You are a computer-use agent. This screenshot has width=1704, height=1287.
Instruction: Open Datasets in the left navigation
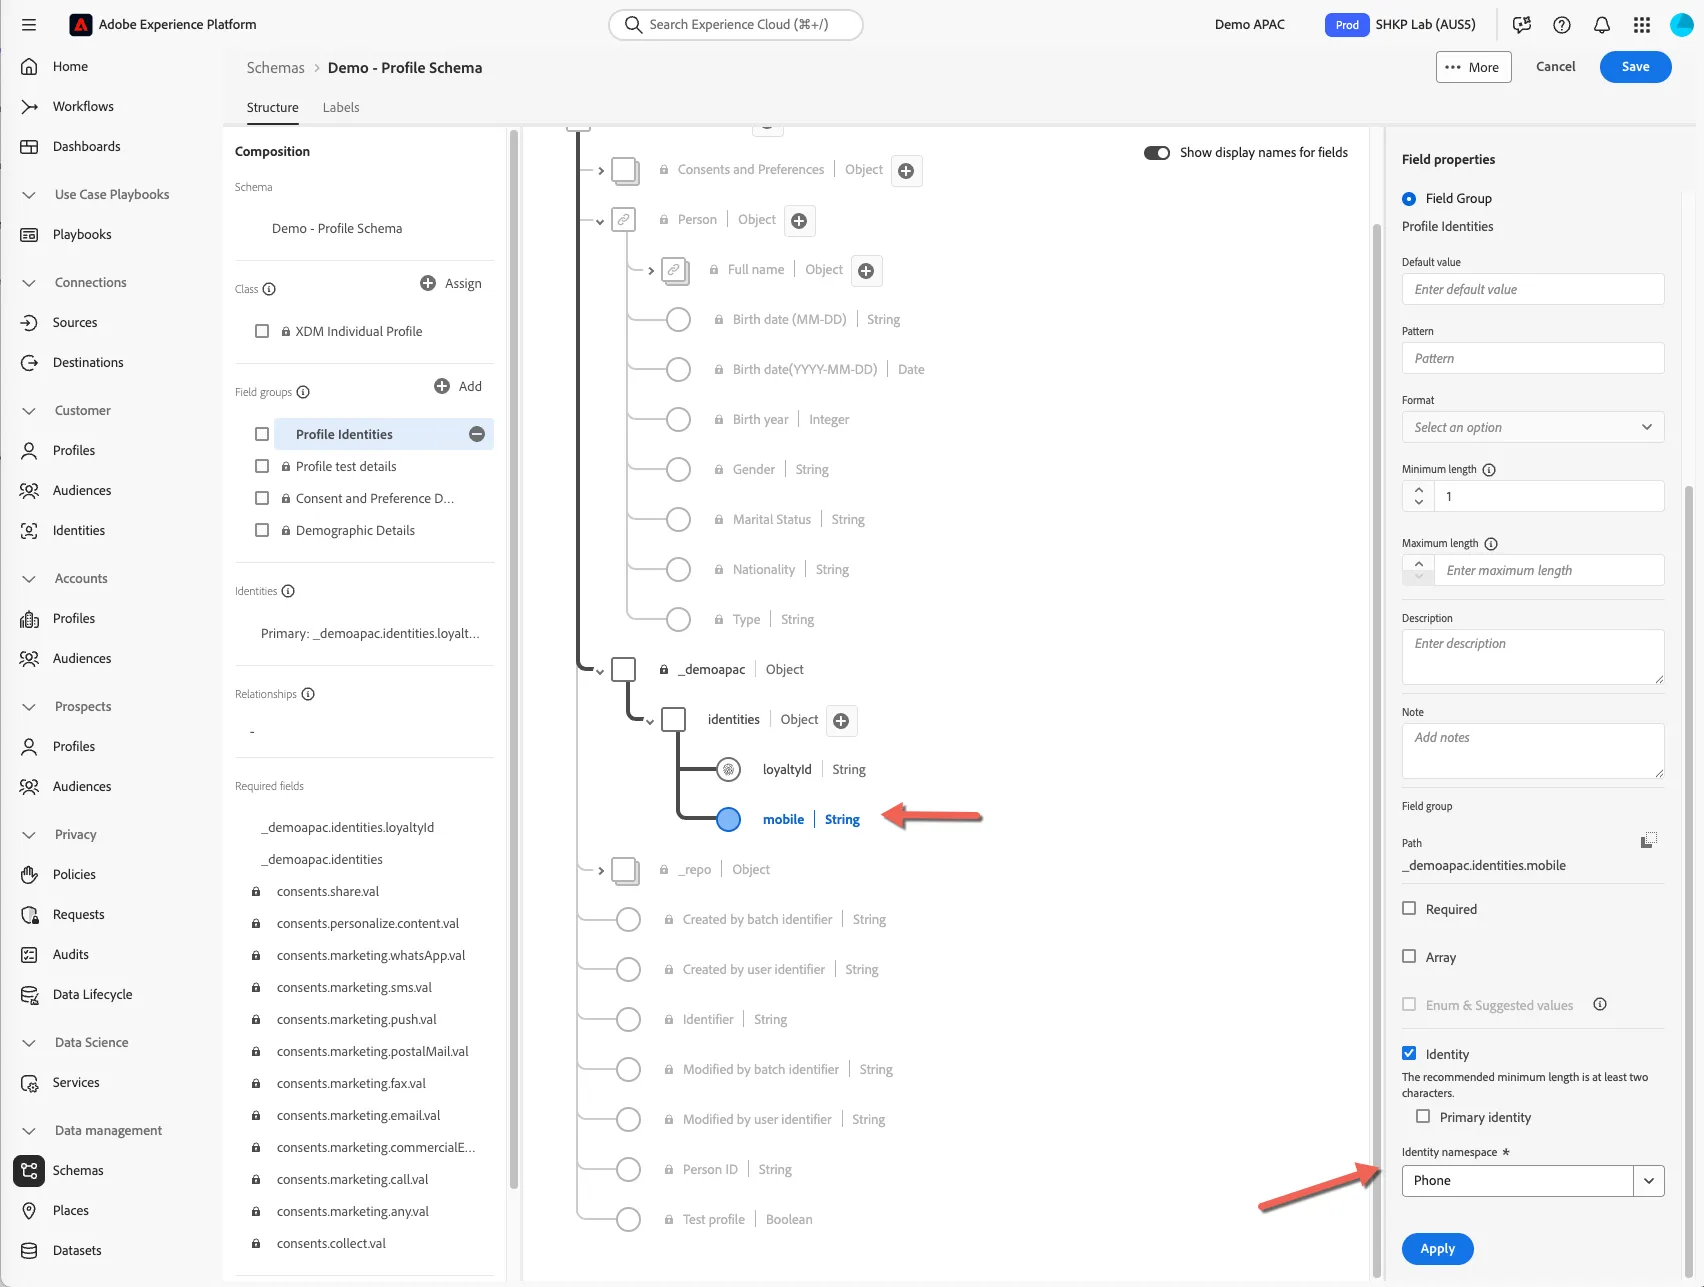[x=77, y=1250]
